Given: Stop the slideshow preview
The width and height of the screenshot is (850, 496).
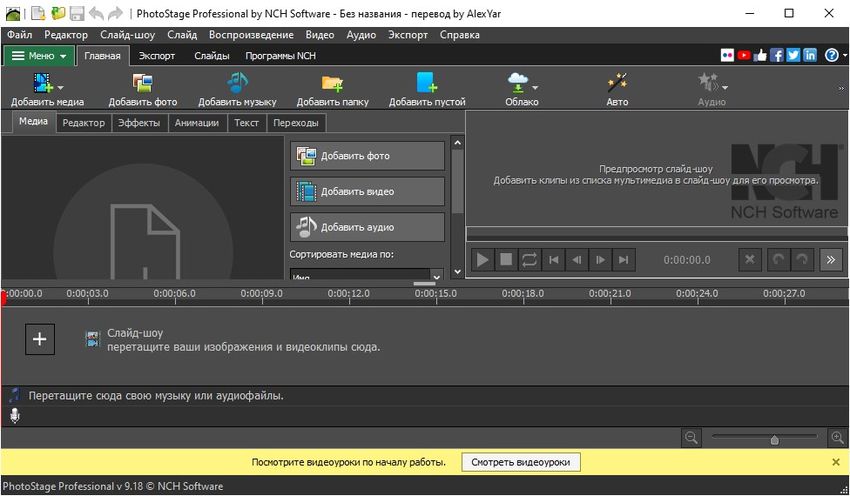Looking at the screenshot, I should click(x=506, y=260).
